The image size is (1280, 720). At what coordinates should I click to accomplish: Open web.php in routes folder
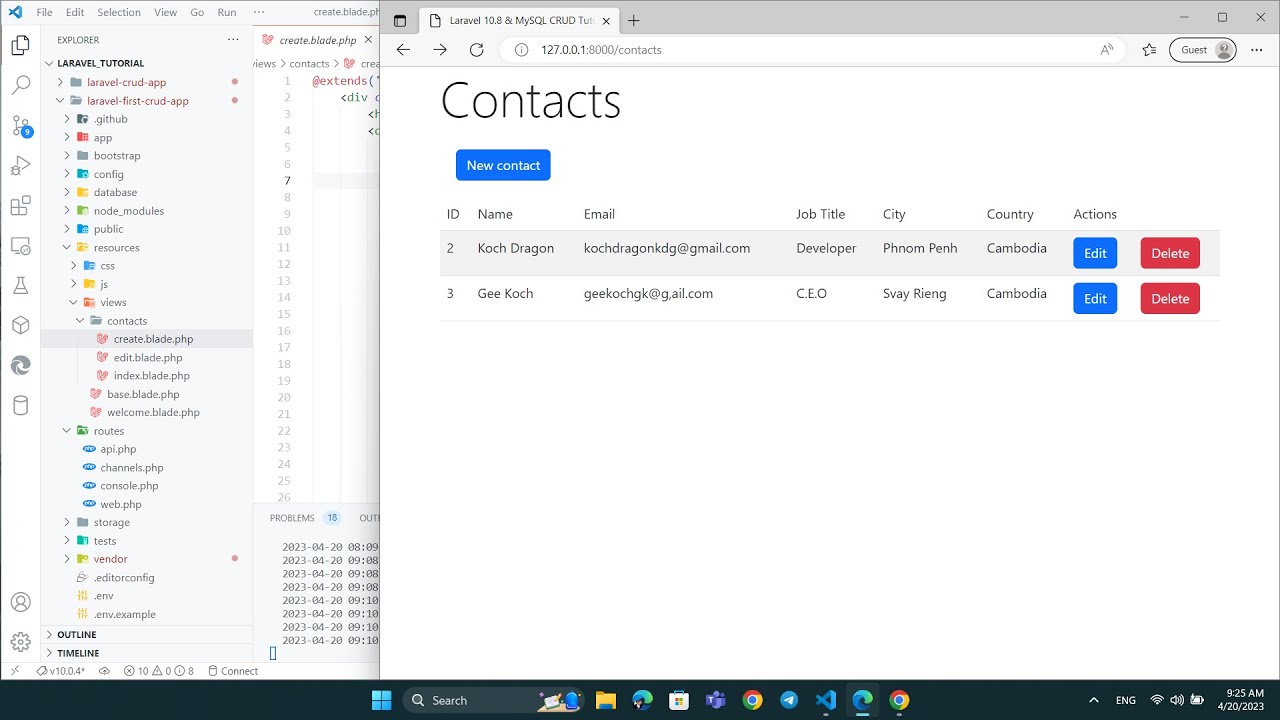pos(121,504)
